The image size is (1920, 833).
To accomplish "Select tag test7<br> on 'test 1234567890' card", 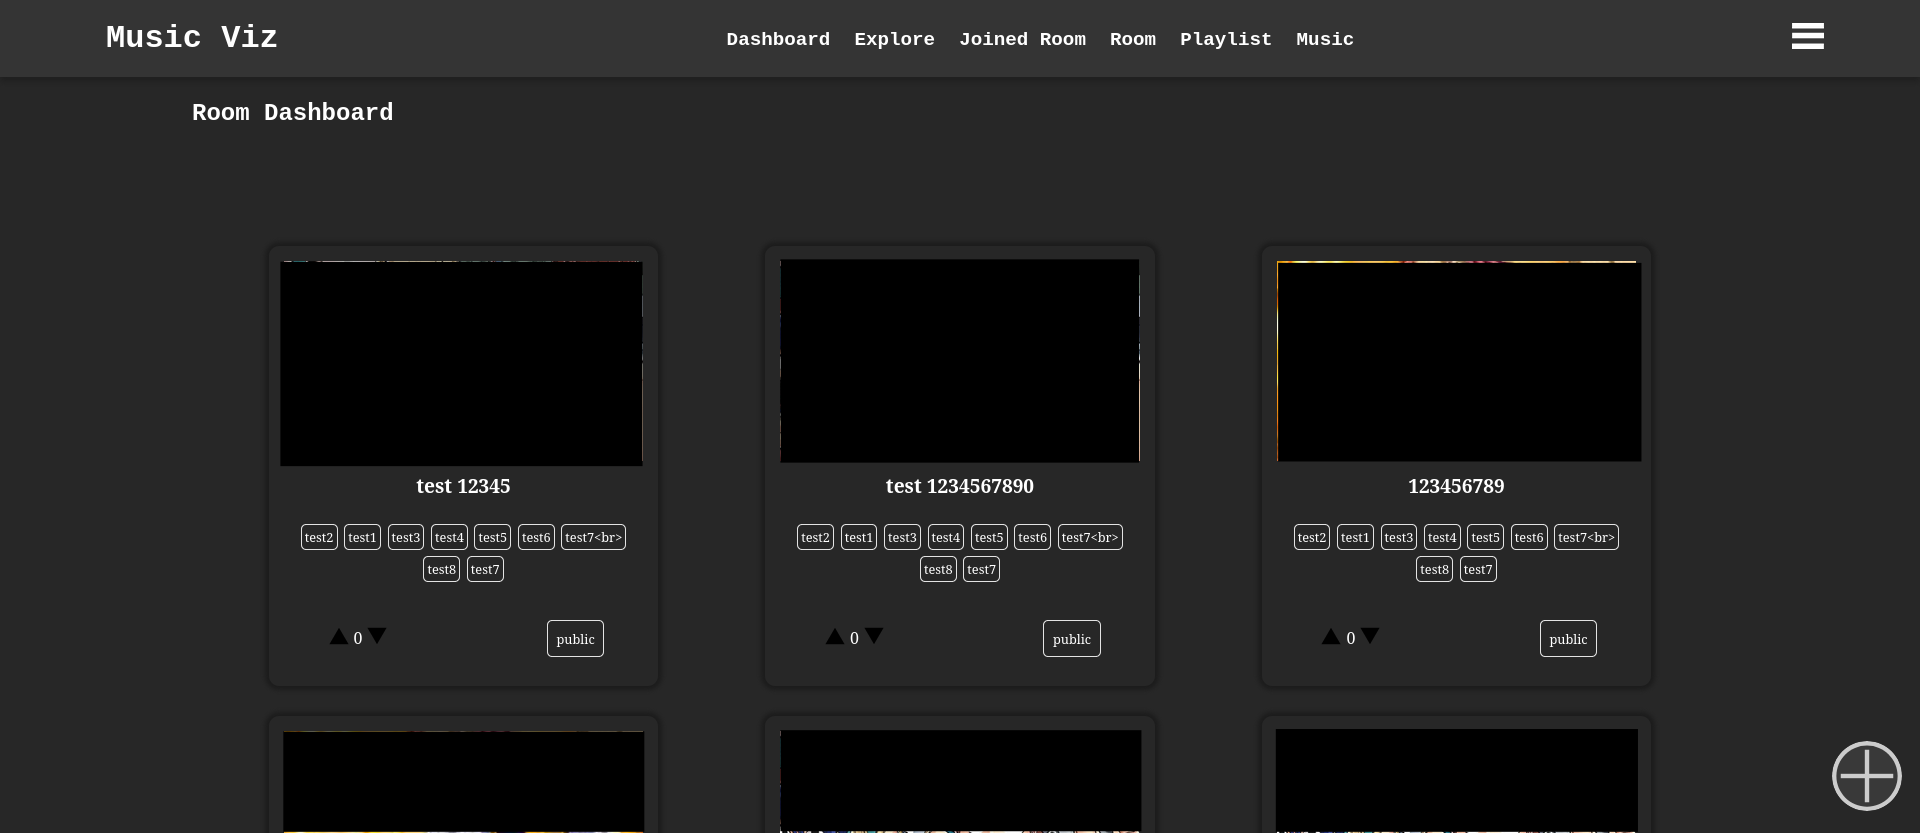I will (x=1090, y=537).
